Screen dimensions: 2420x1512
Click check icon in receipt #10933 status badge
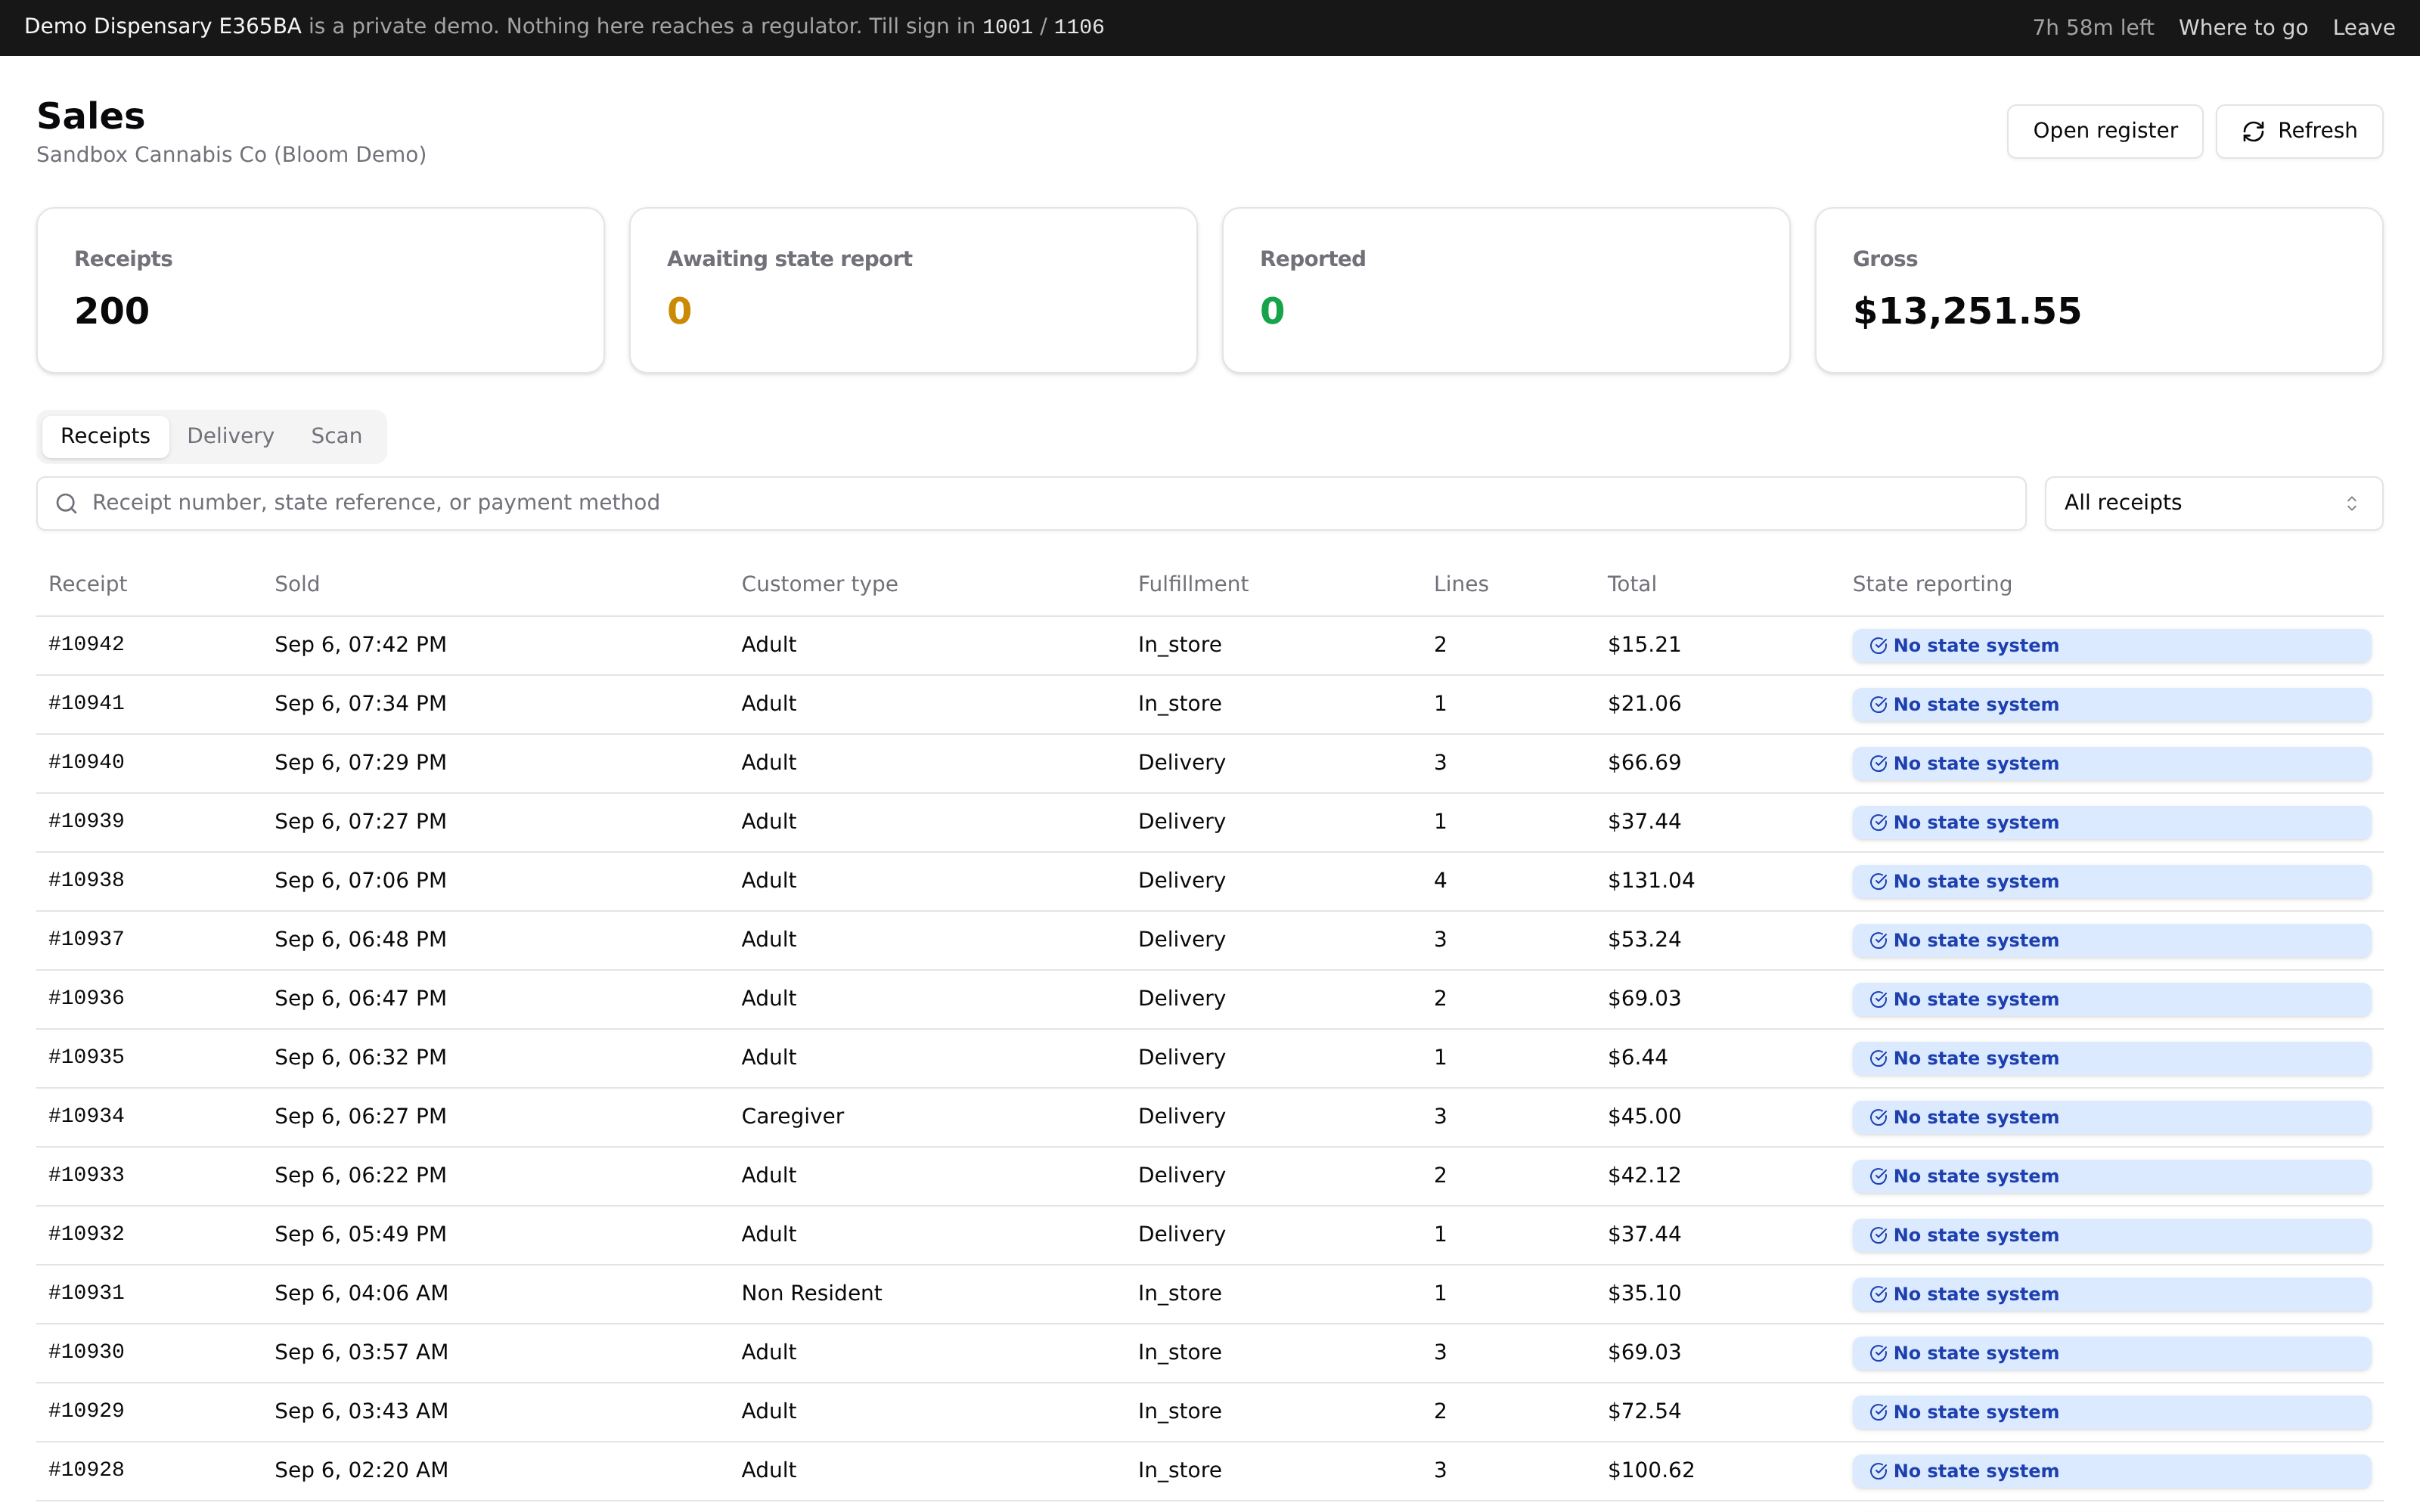coord(1878,1177)
